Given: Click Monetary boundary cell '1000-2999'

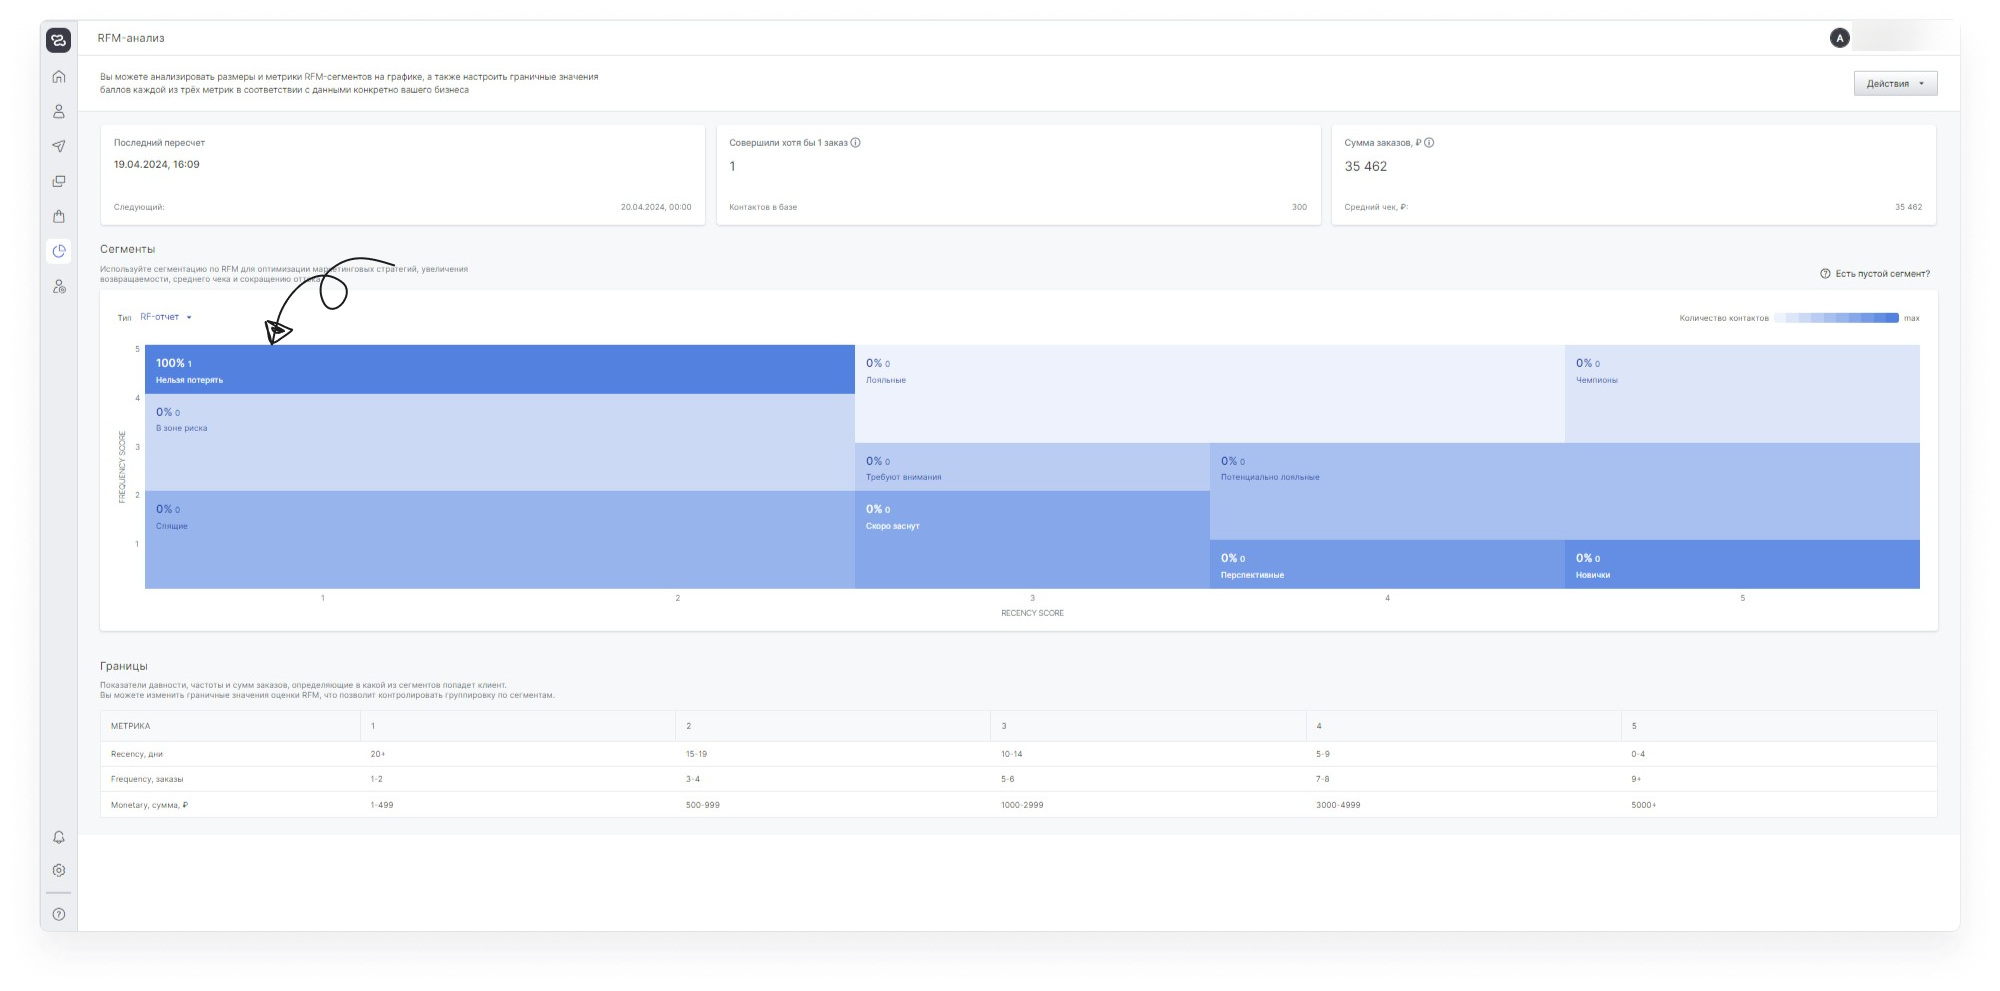Looking at the screenshot, I should [x=1022, y=805].
